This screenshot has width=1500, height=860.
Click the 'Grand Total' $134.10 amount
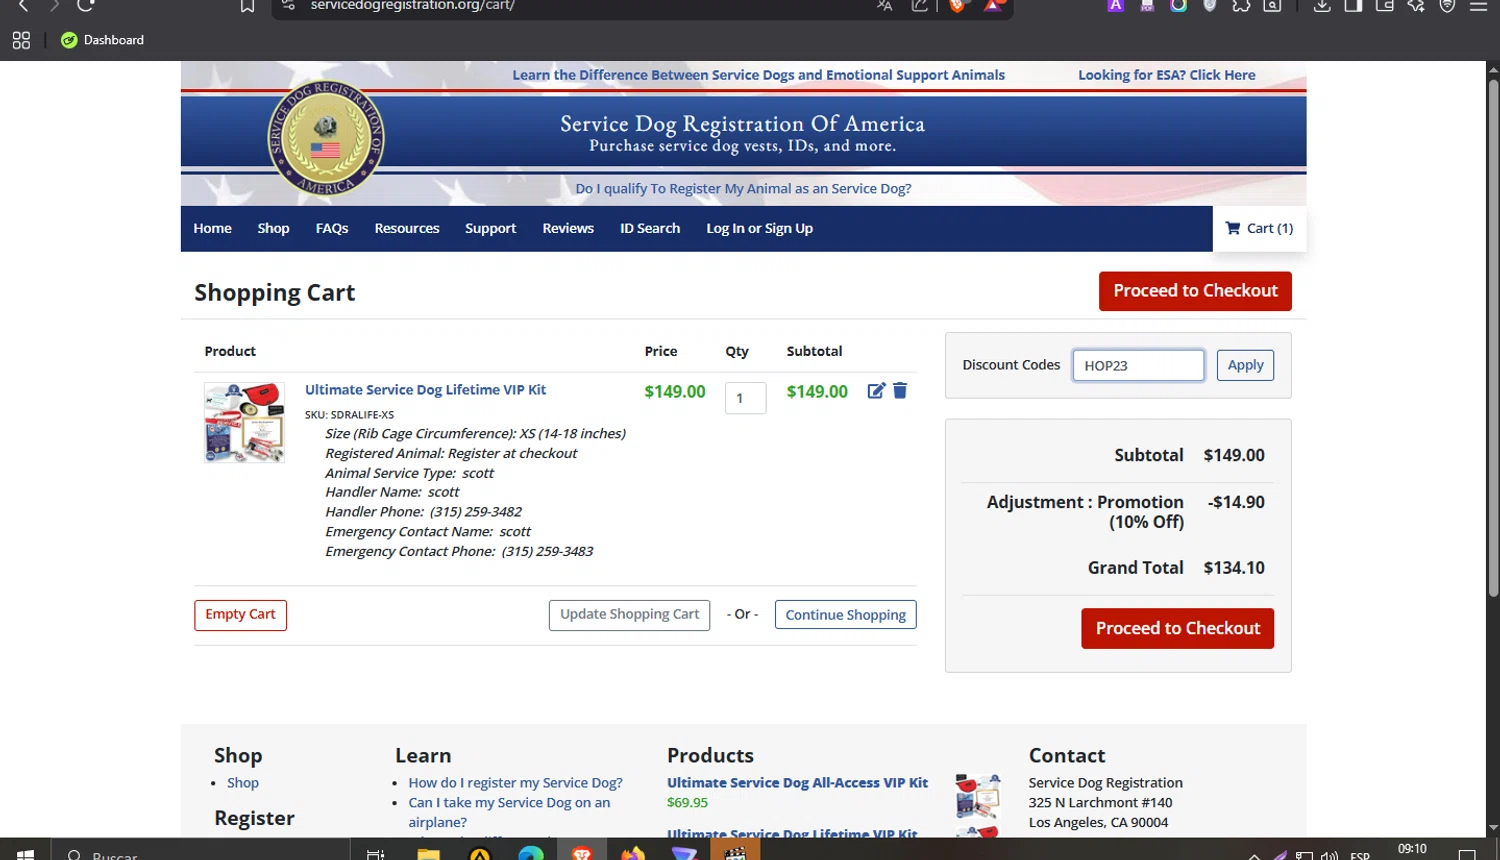click(1234, 568)
